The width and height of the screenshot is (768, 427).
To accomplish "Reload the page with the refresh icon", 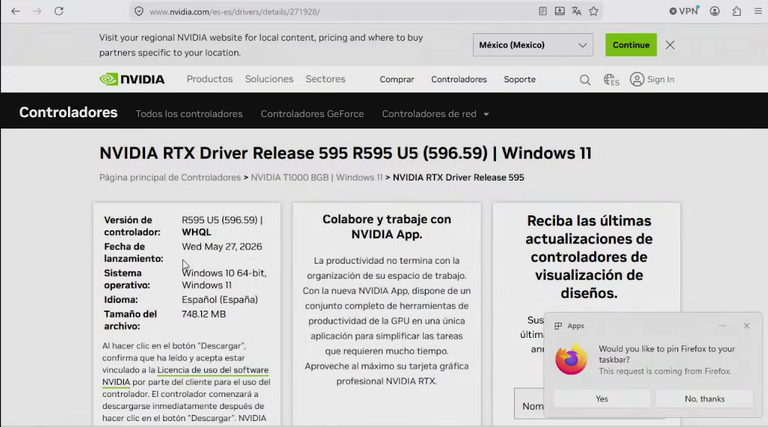I will [59, 11].
